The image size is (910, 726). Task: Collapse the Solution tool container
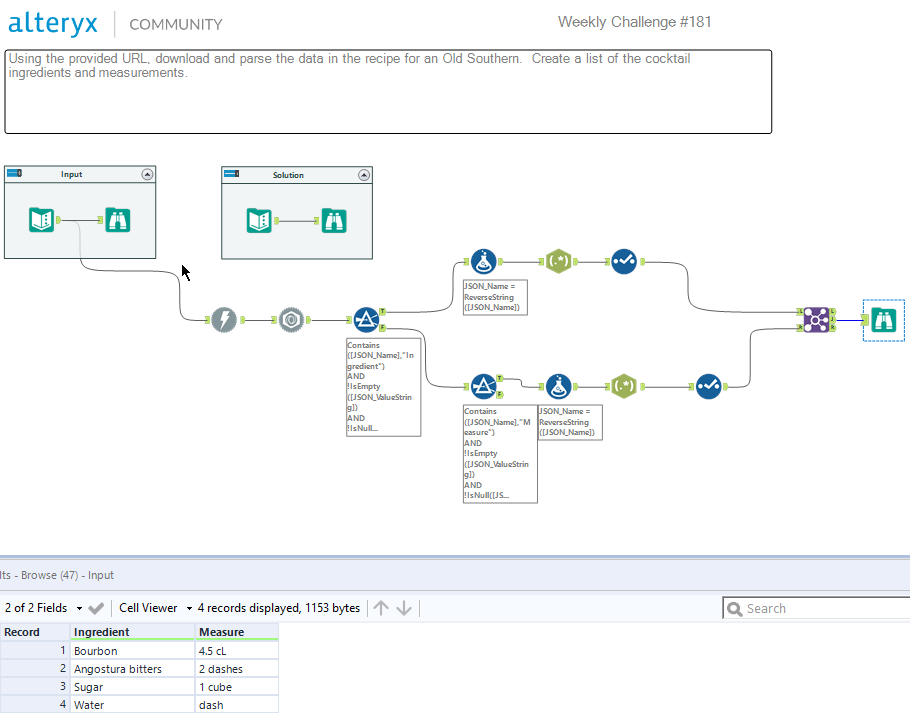point(364,175)
